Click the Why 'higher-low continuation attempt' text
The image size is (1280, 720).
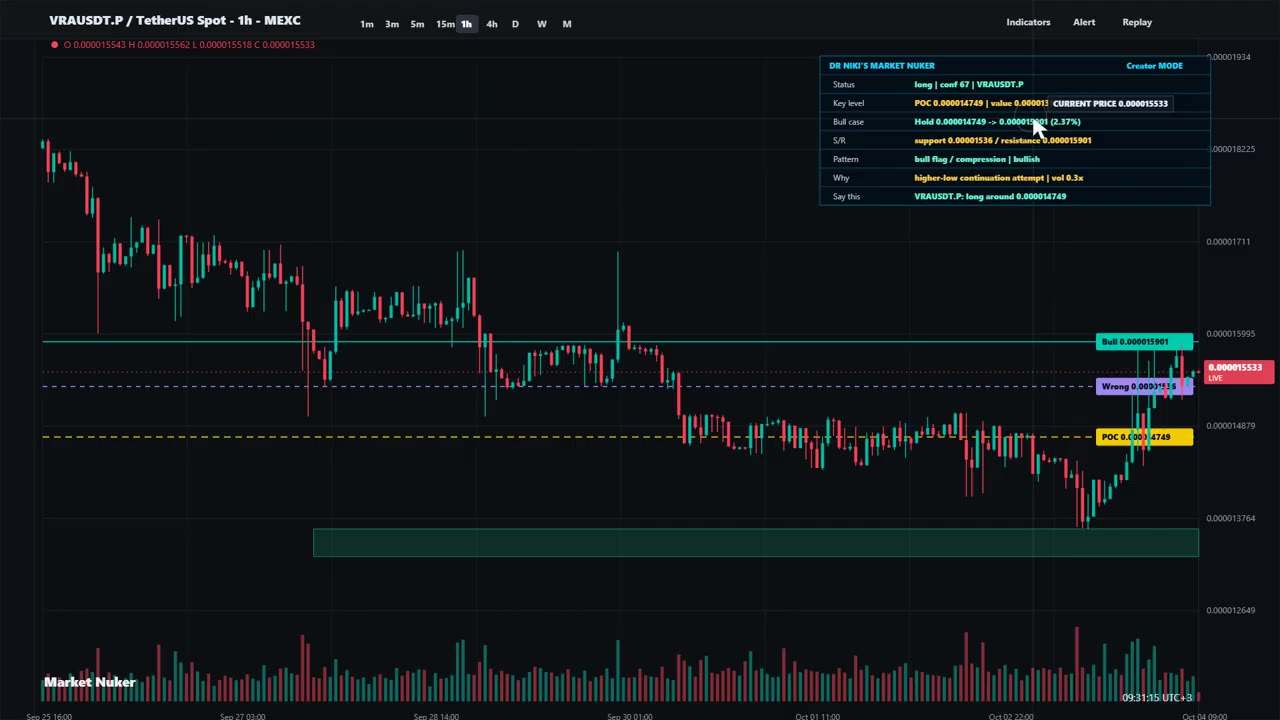[998, 178]
